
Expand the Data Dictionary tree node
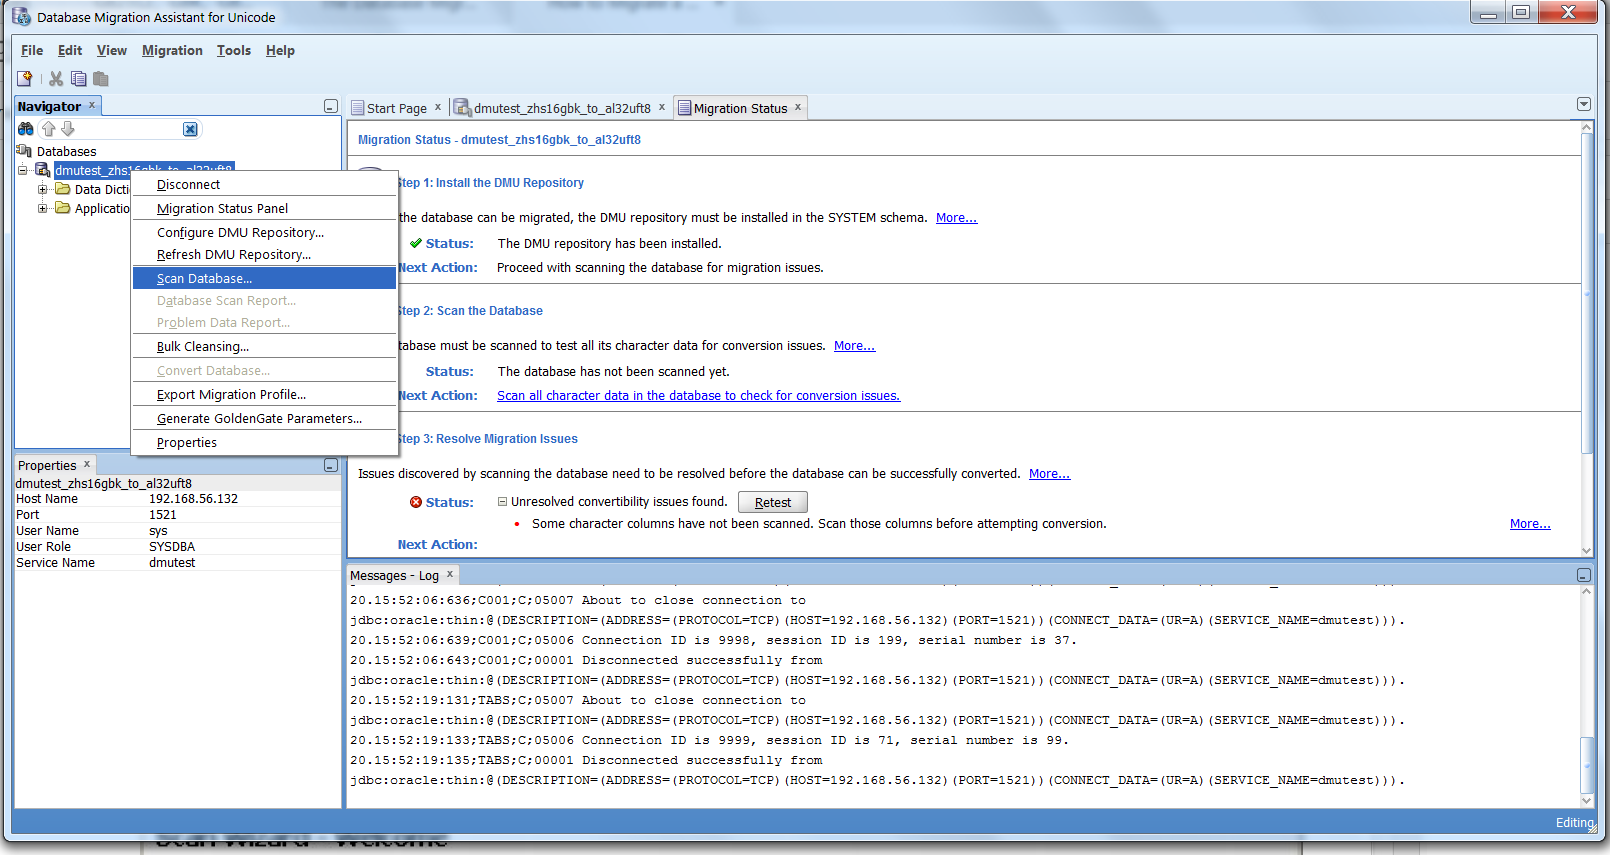(x=43, y=189)
